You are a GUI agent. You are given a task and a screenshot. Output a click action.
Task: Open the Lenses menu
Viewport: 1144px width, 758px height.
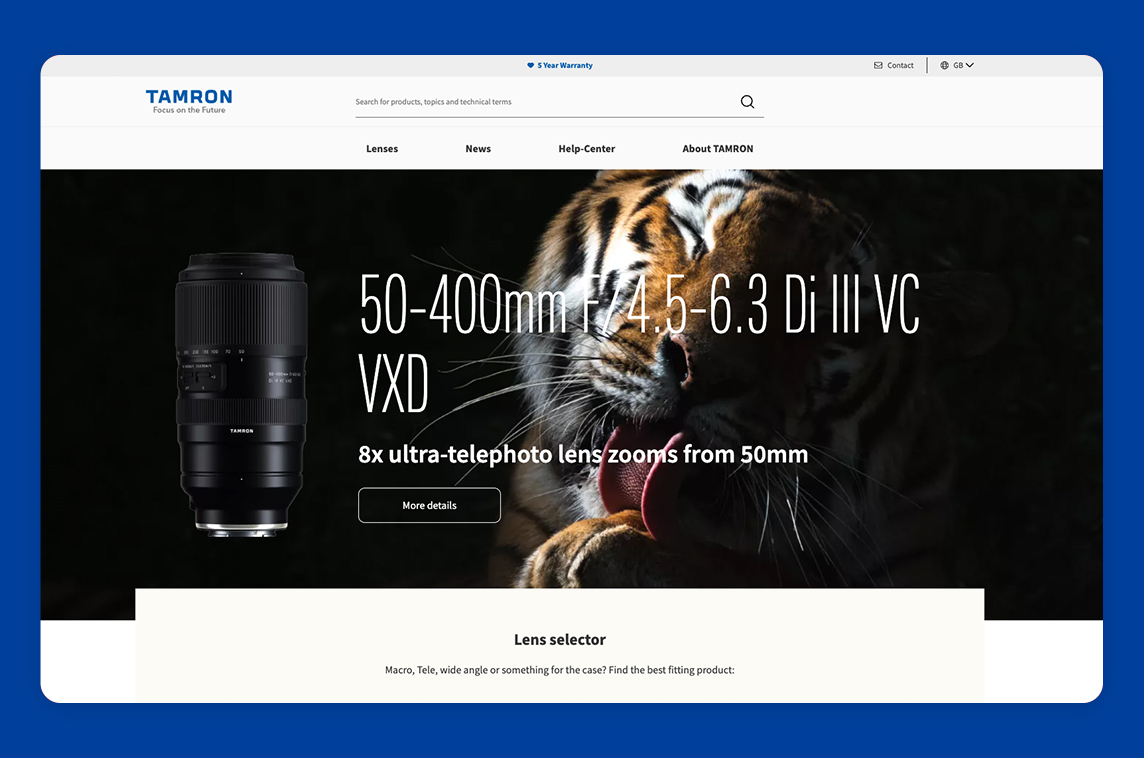click(382, 148)
